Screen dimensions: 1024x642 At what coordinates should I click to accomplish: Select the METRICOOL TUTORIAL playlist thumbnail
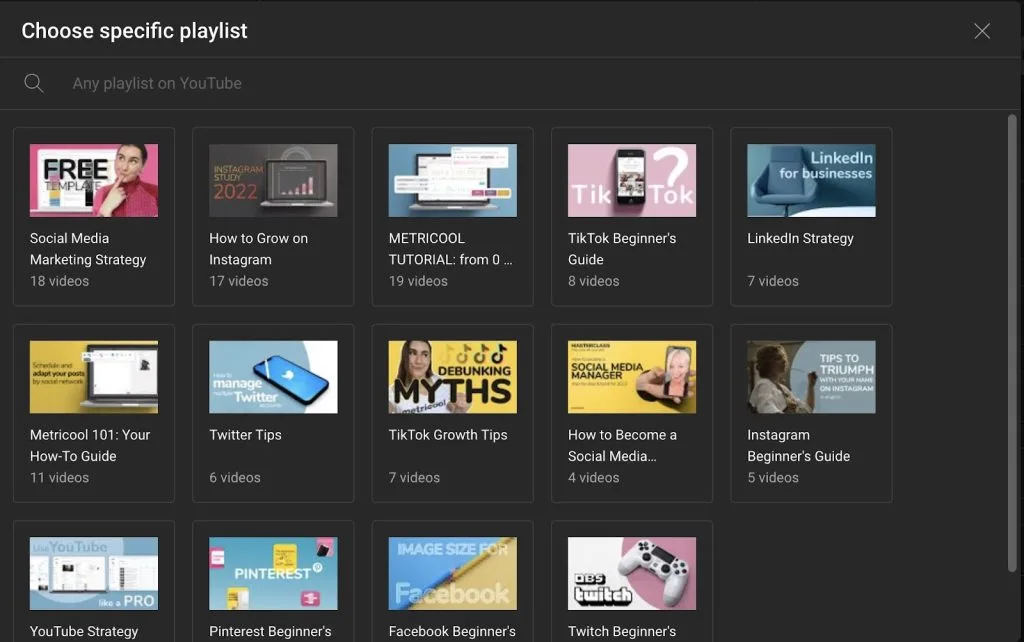tap(453, 180)
